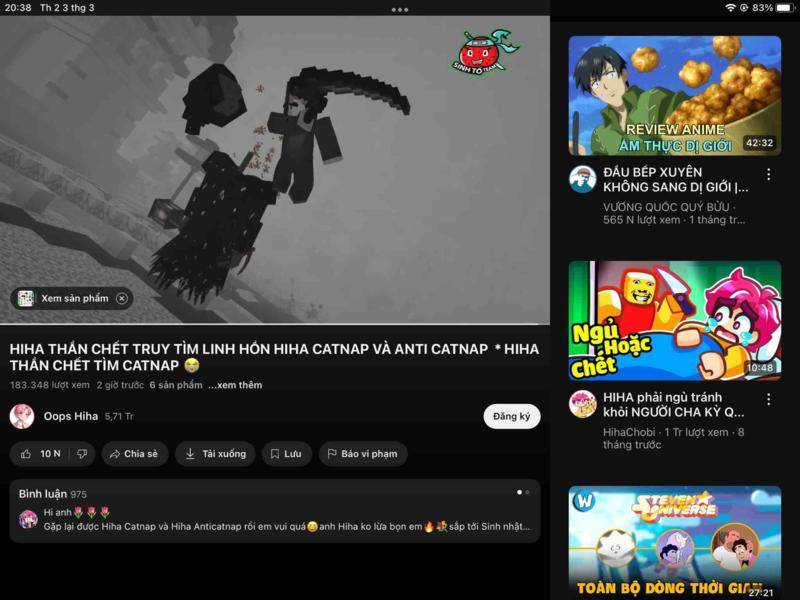This screenshot has width=800, height=600.
Task: Tap the 20:38 clock in status bar
Action: tap(18, 8)
